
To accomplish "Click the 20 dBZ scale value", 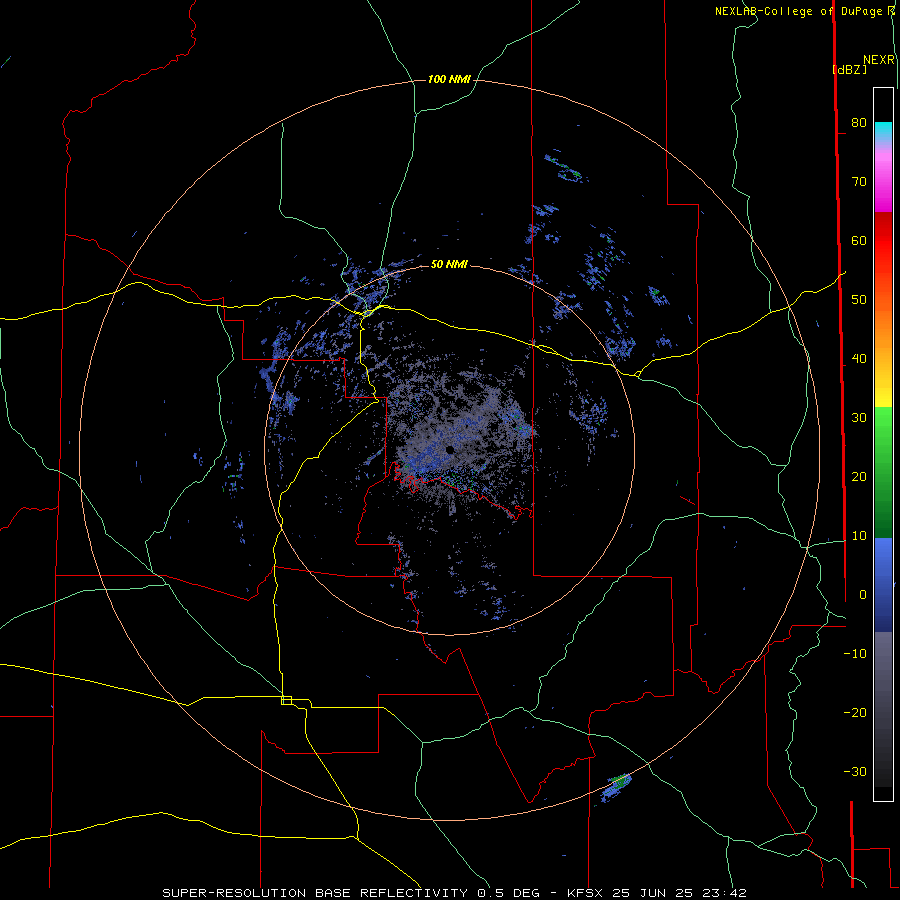I will tap(859, 476).
